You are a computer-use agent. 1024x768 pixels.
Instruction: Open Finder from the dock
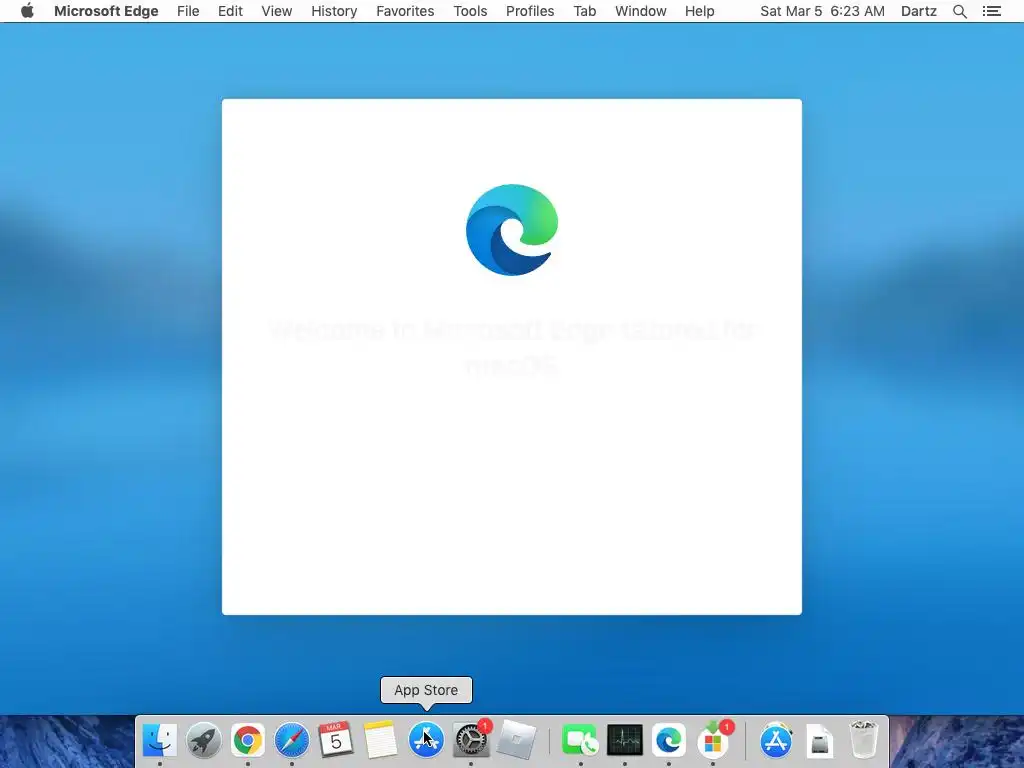click(159, 741)
